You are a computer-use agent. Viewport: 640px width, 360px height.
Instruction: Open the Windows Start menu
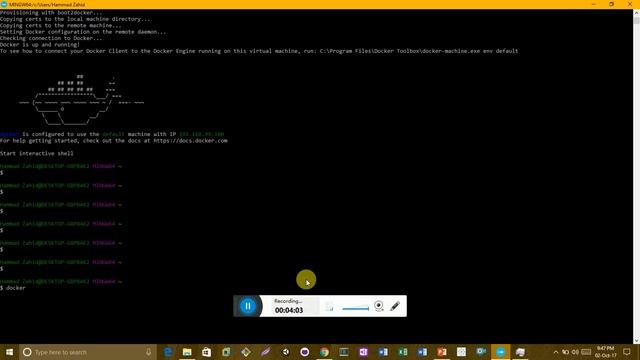point(9,352)
